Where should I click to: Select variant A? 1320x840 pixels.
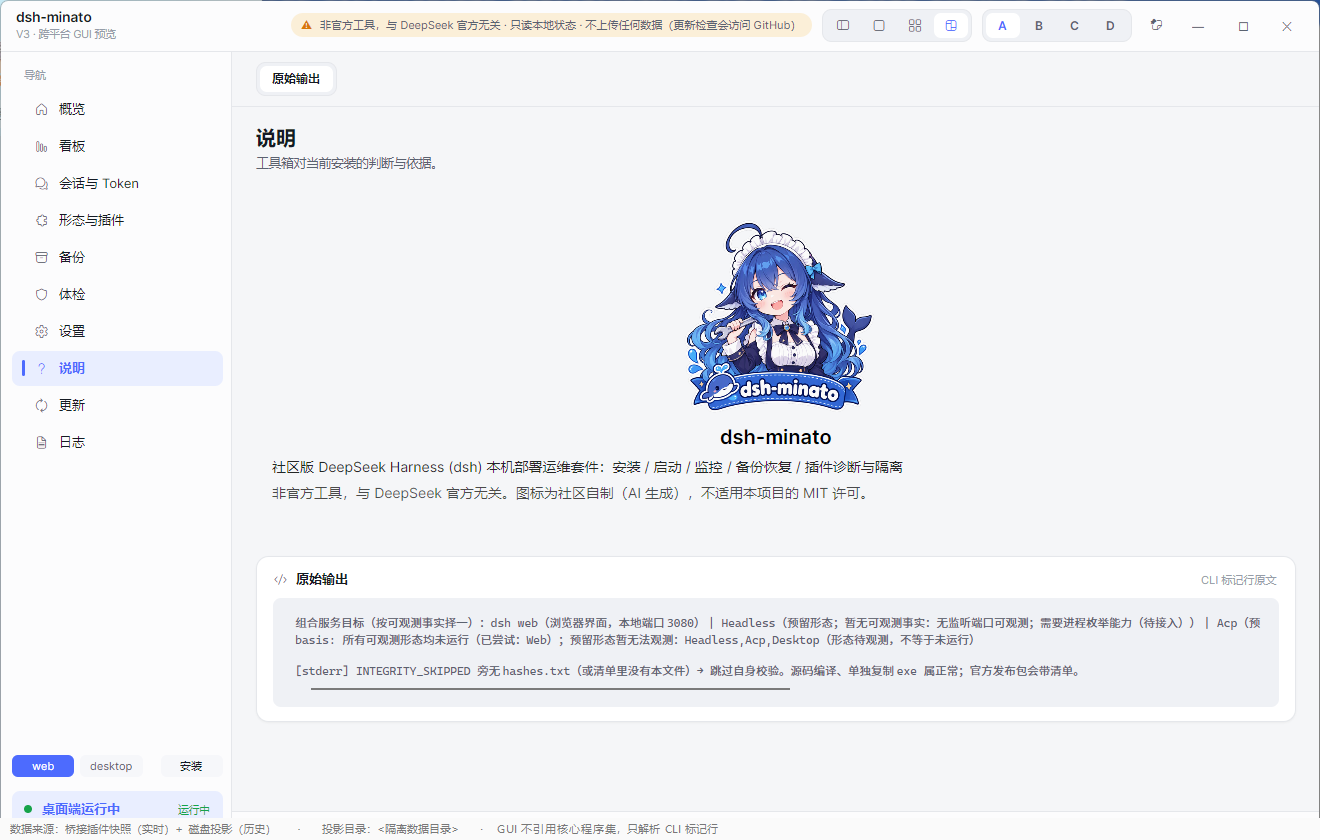click(x=1003, y=26)
